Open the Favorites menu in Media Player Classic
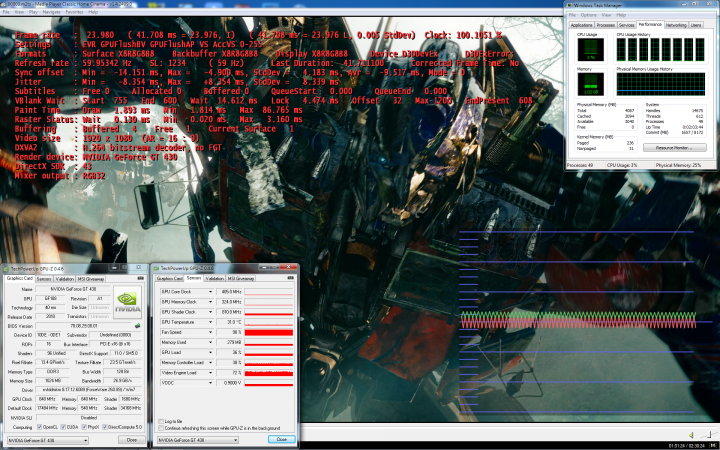The width and height of the screenshot is (720, 450). tap(74, 12)
